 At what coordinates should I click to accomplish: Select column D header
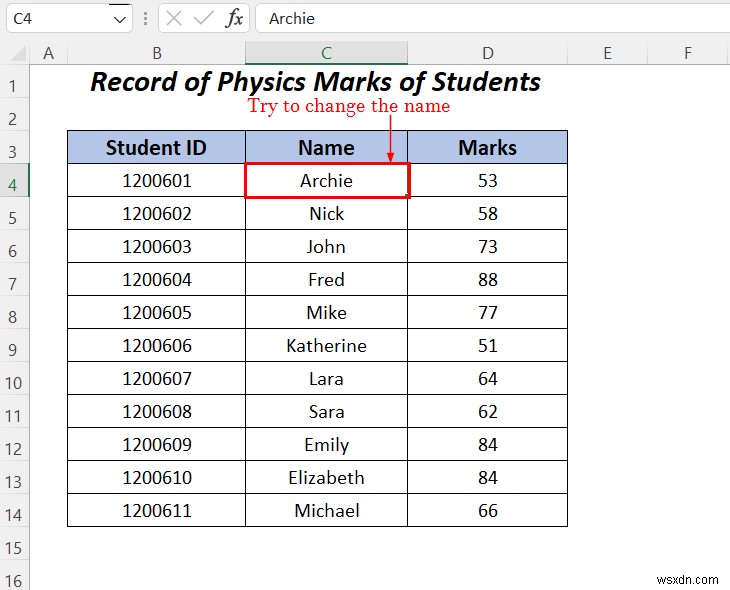pos(487,53)
